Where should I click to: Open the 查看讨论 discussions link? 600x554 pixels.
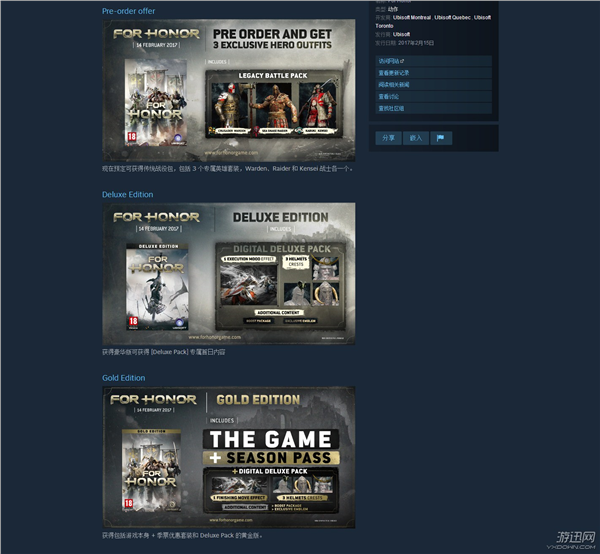[433, 96]
